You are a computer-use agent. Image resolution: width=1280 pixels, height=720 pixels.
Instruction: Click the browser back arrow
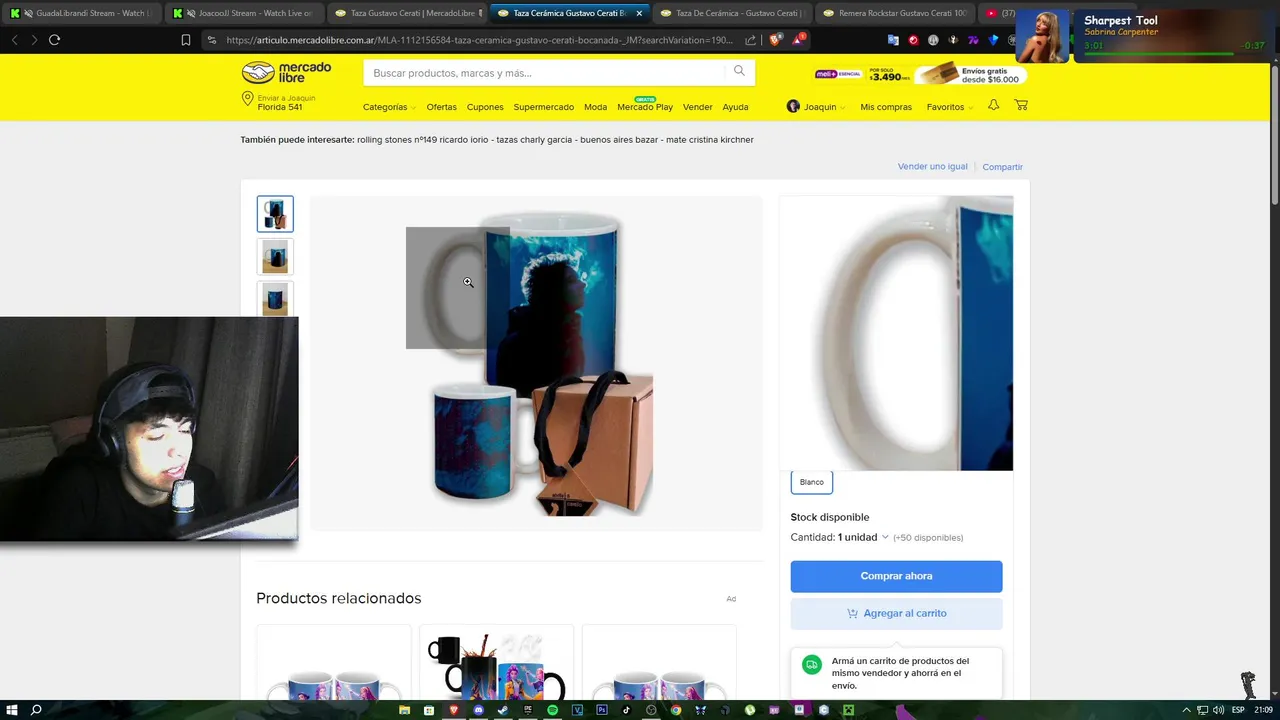[x=14, y=40]
